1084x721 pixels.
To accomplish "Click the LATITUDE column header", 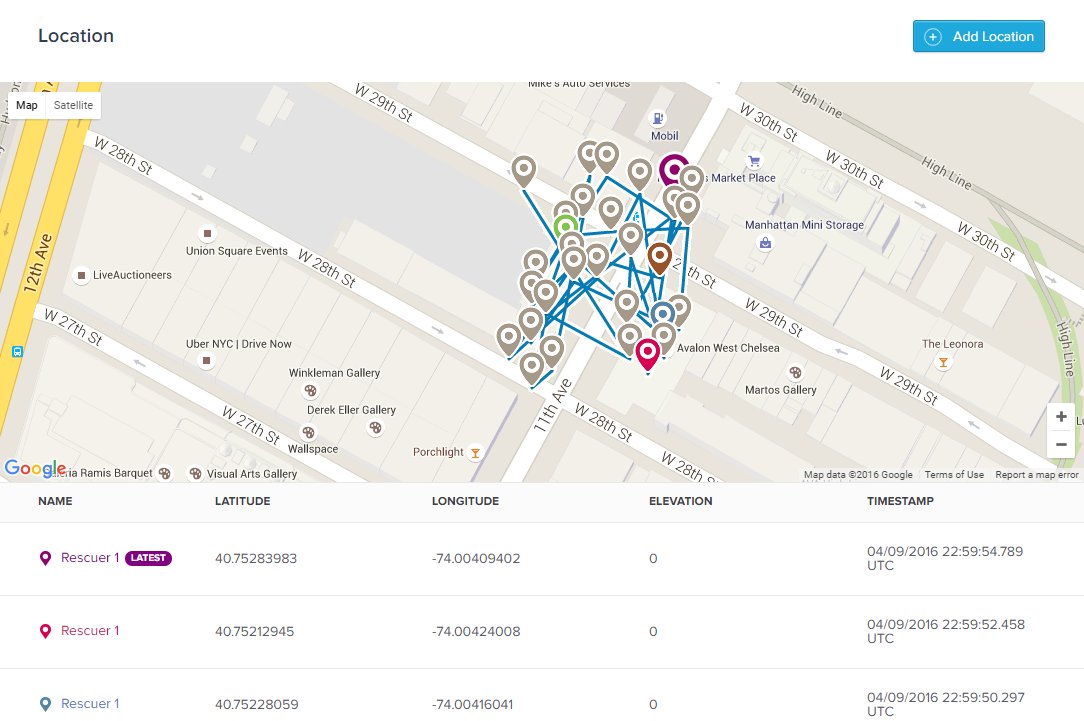I will (x=243, y=501).
